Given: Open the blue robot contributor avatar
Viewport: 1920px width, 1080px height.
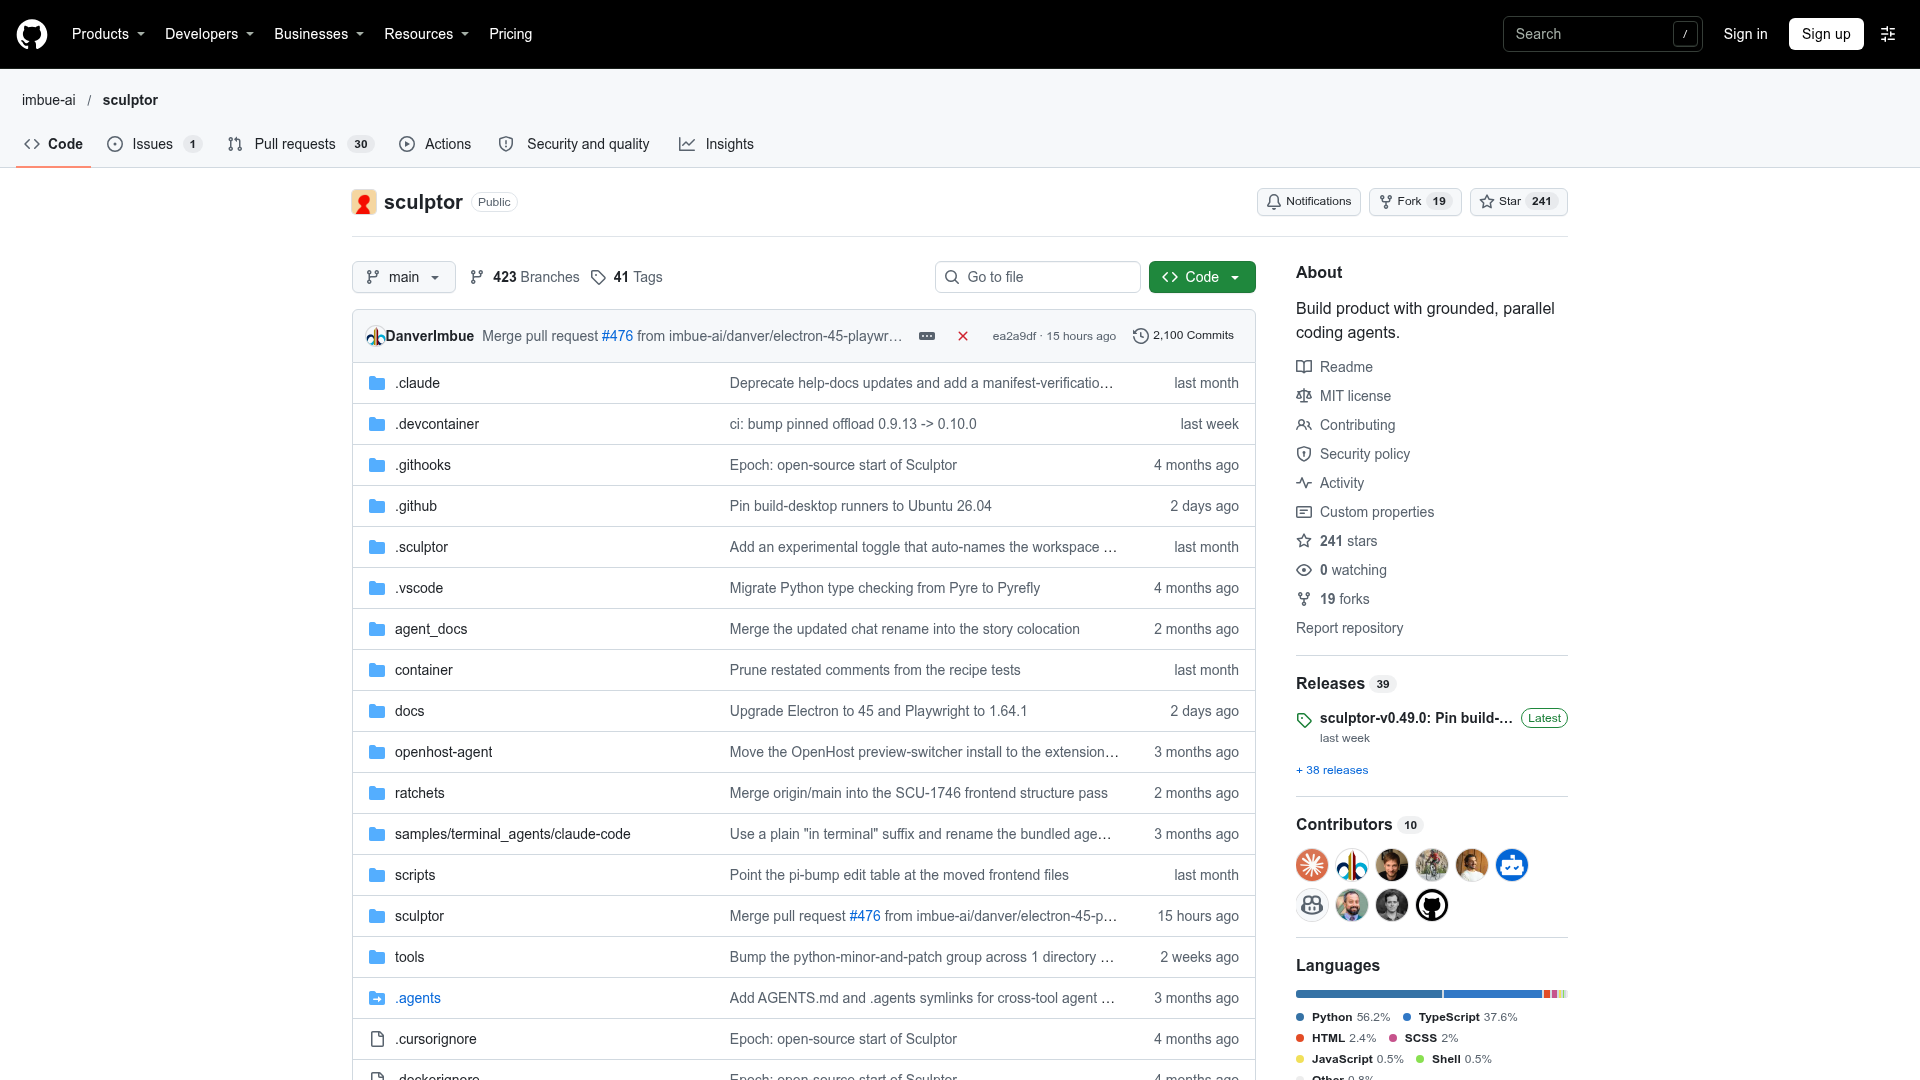Looking at the screenshot, I should tap(1512, 865).
